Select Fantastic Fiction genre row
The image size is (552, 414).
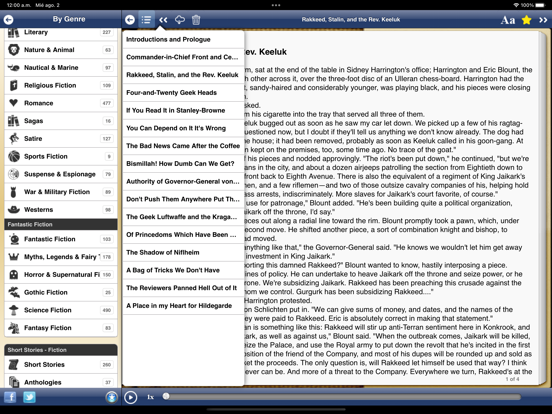(61, 239)
